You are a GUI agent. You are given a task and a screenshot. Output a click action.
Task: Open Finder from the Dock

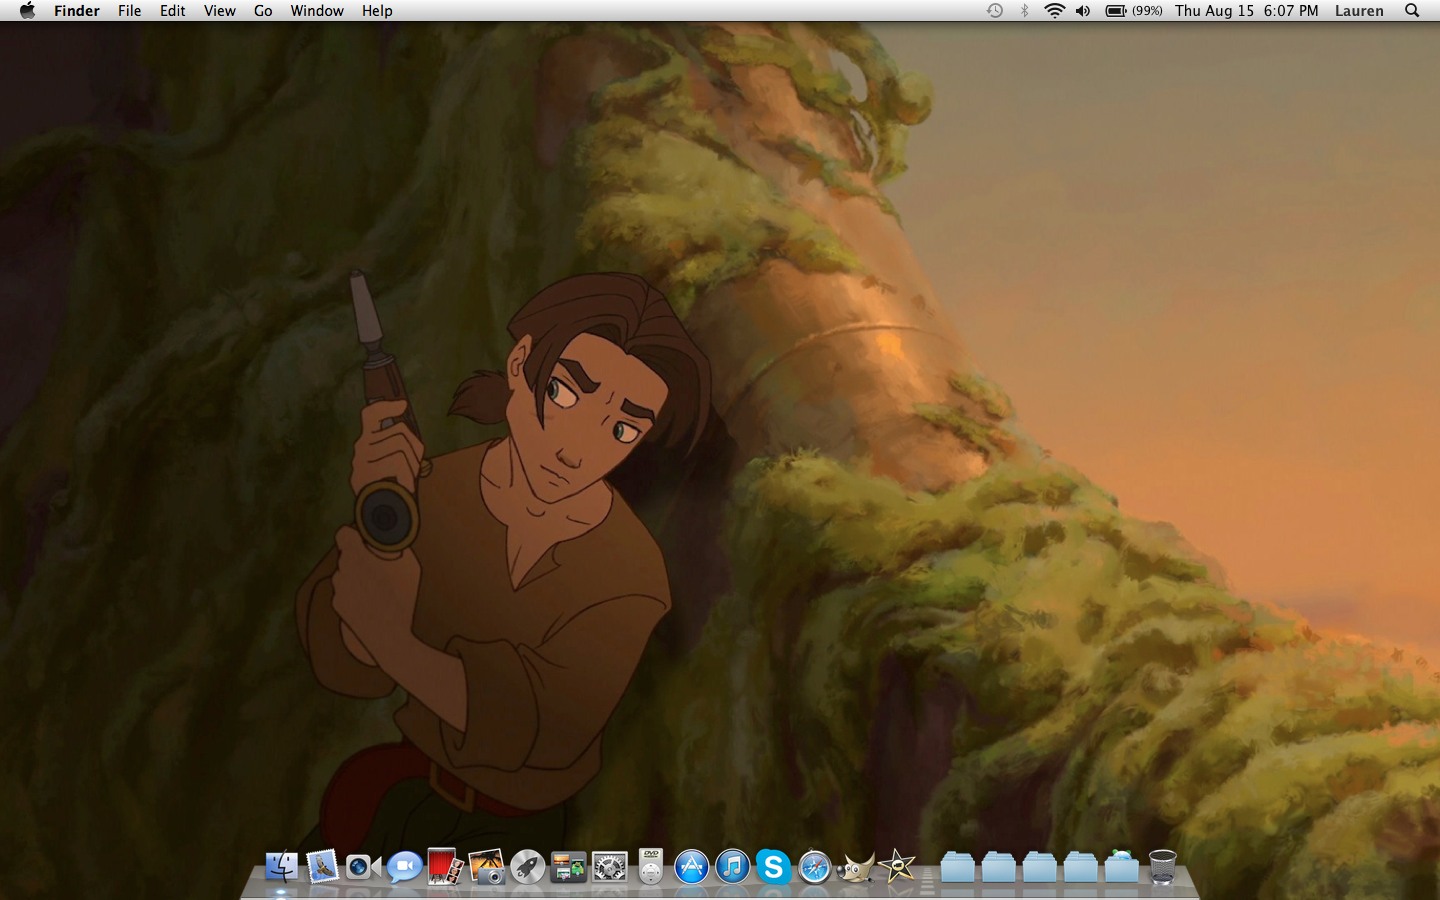click(x=281, y=866)
